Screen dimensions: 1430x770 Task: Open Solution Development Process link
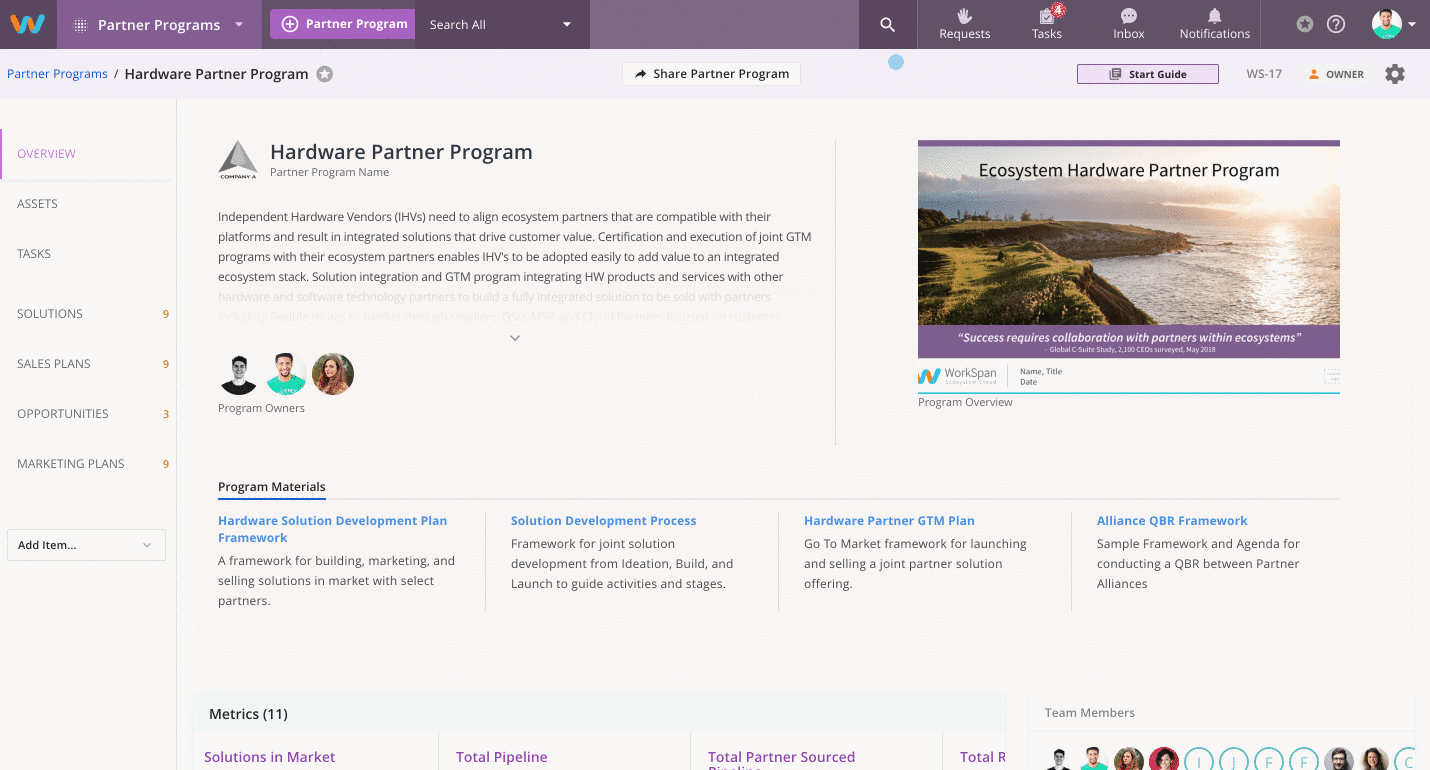coord(603,521)
